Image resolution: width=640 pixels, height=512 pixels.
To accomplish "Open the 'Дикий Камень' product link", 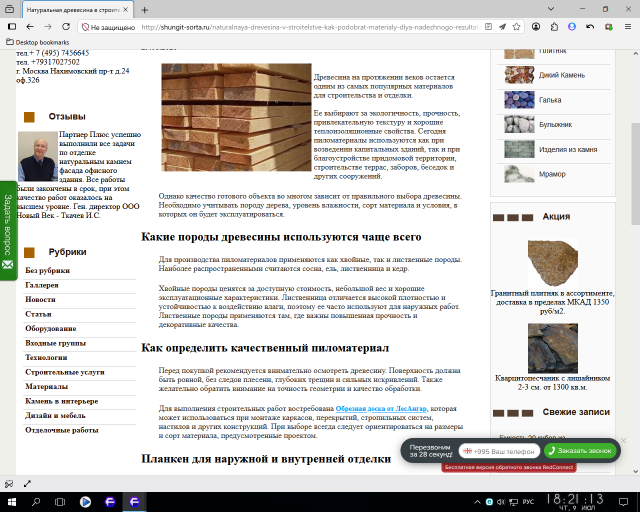I will tap(562, 75).
